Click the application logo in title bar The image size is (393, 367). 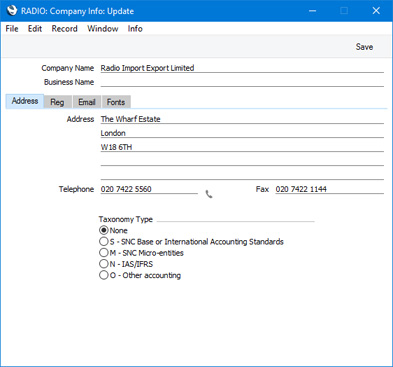coord(12,11)
